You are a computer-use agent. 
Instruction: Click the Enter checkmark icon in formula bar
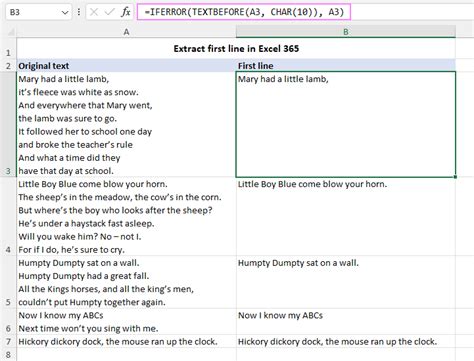tap(109, 12)
